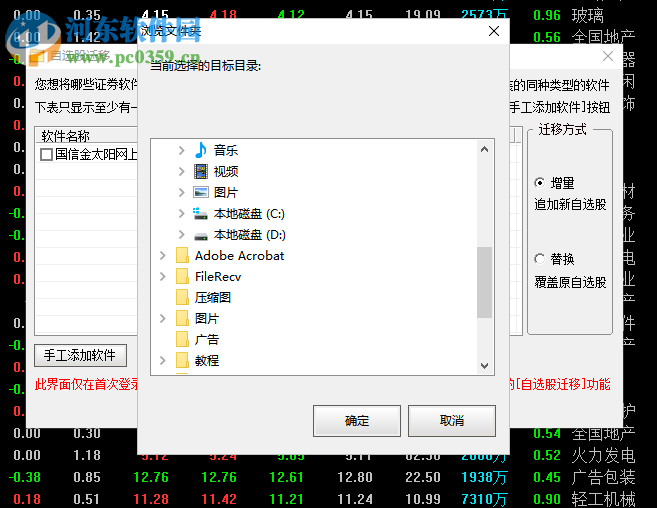Click the pictures library icon beside 图片
The image size is (657, 508).
click(201, 192)
